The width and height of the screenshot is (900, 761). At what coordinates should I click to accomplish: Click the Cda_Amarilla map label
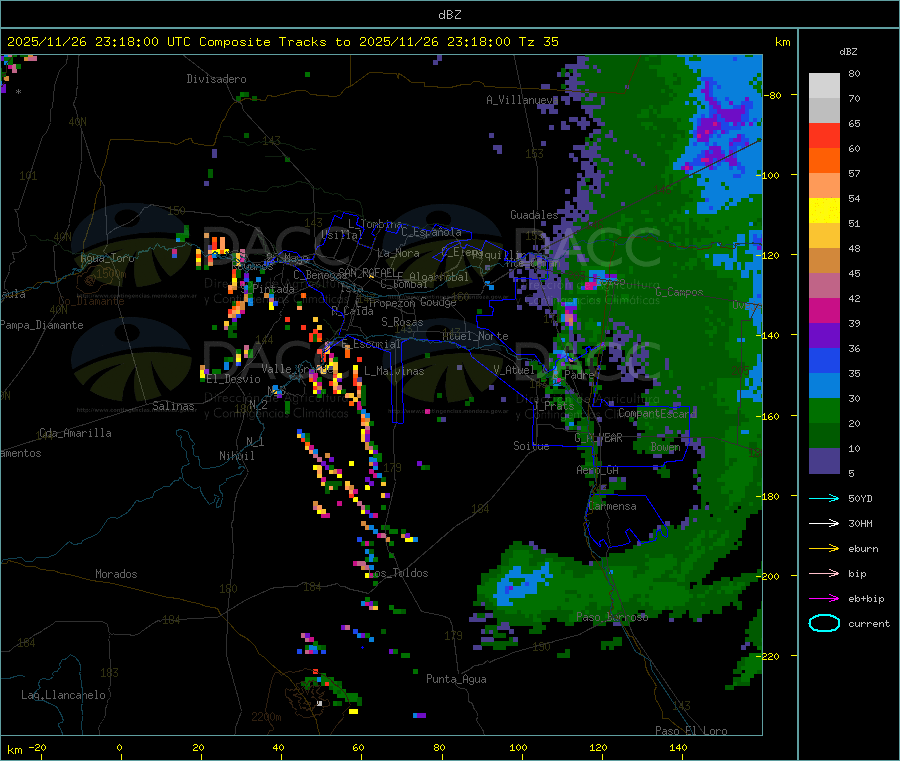coord(75,433)
